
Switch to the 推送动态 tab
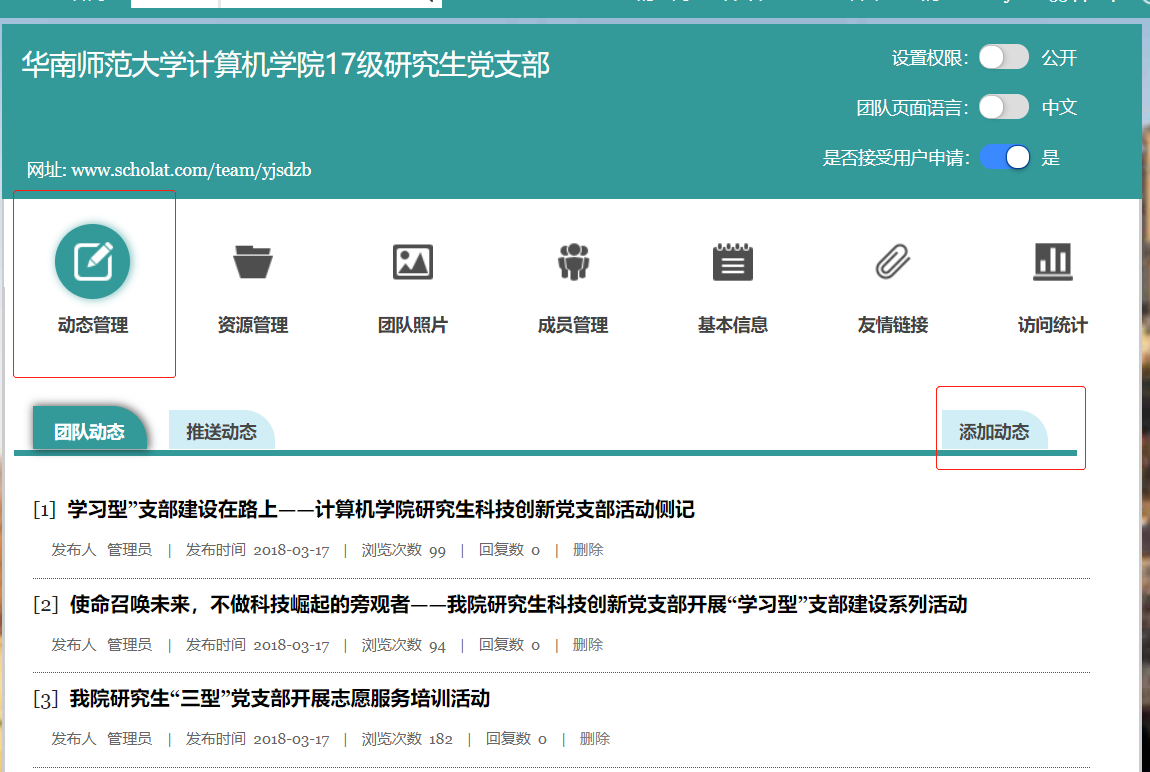(221, 432)
